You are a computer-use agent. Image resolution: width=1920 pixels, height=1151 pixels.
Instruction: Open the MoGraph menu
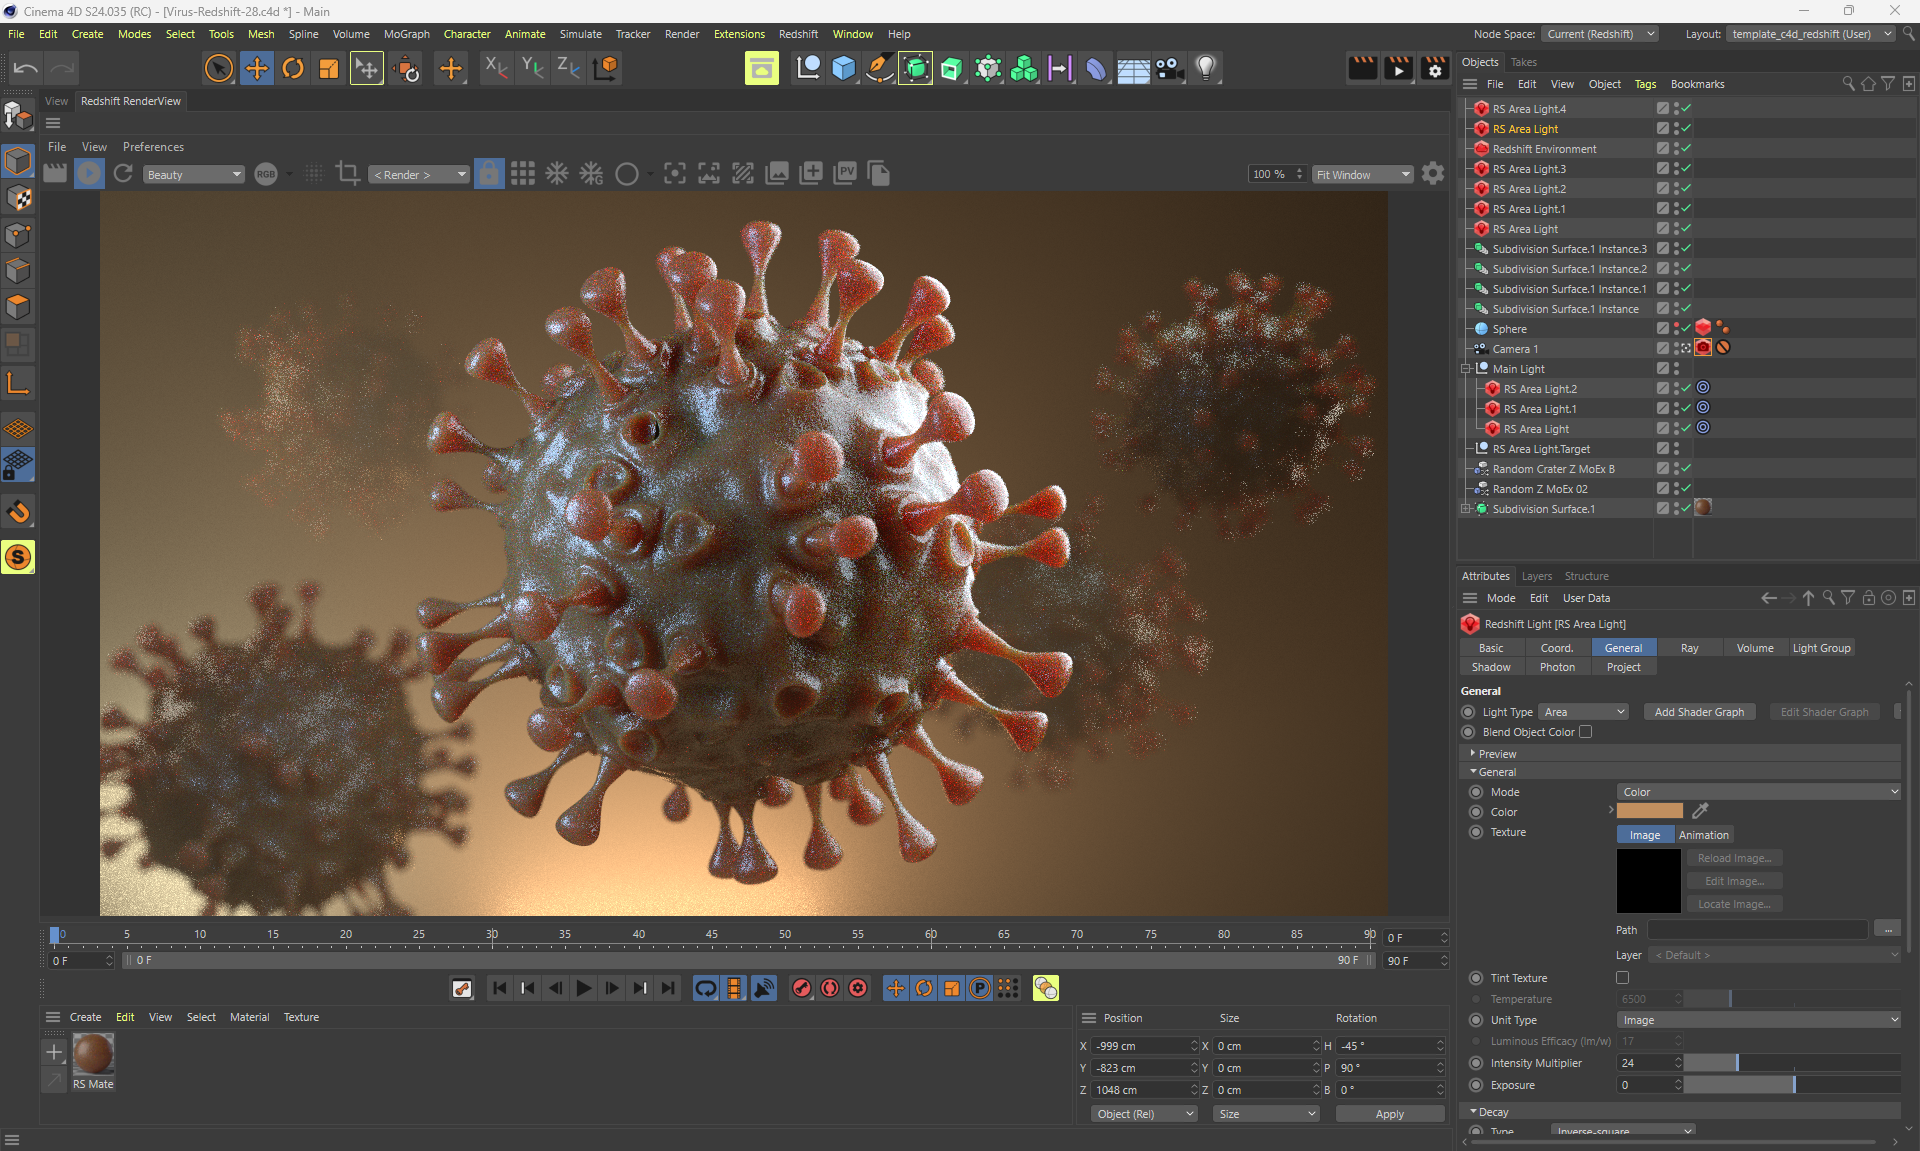point(406,34)
